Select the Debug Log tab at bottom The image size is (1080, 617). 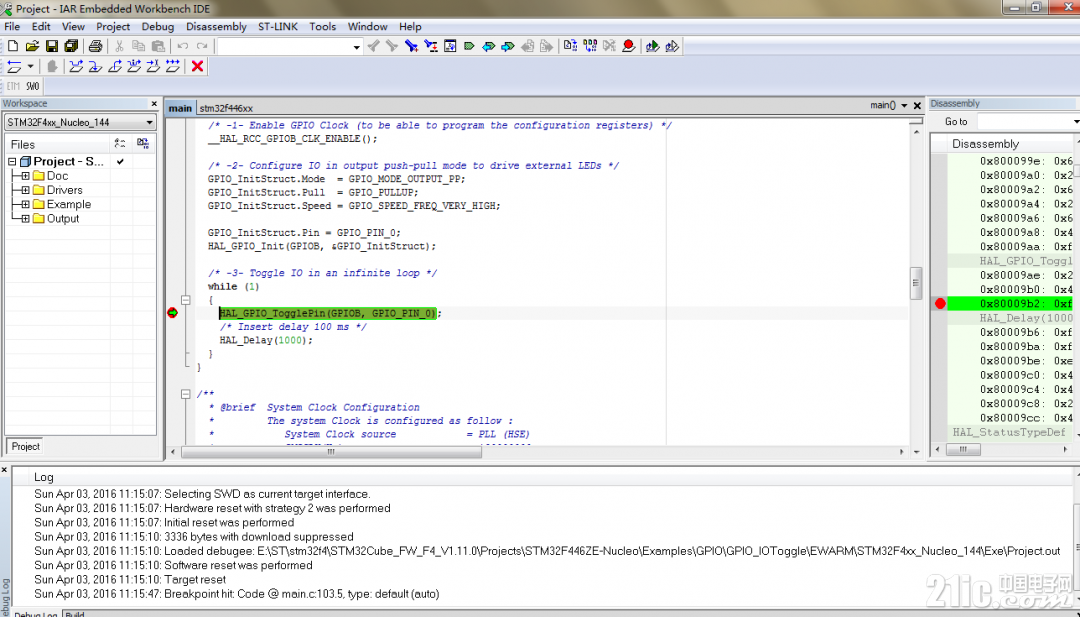pyautogui.click(x=36, y=614)
